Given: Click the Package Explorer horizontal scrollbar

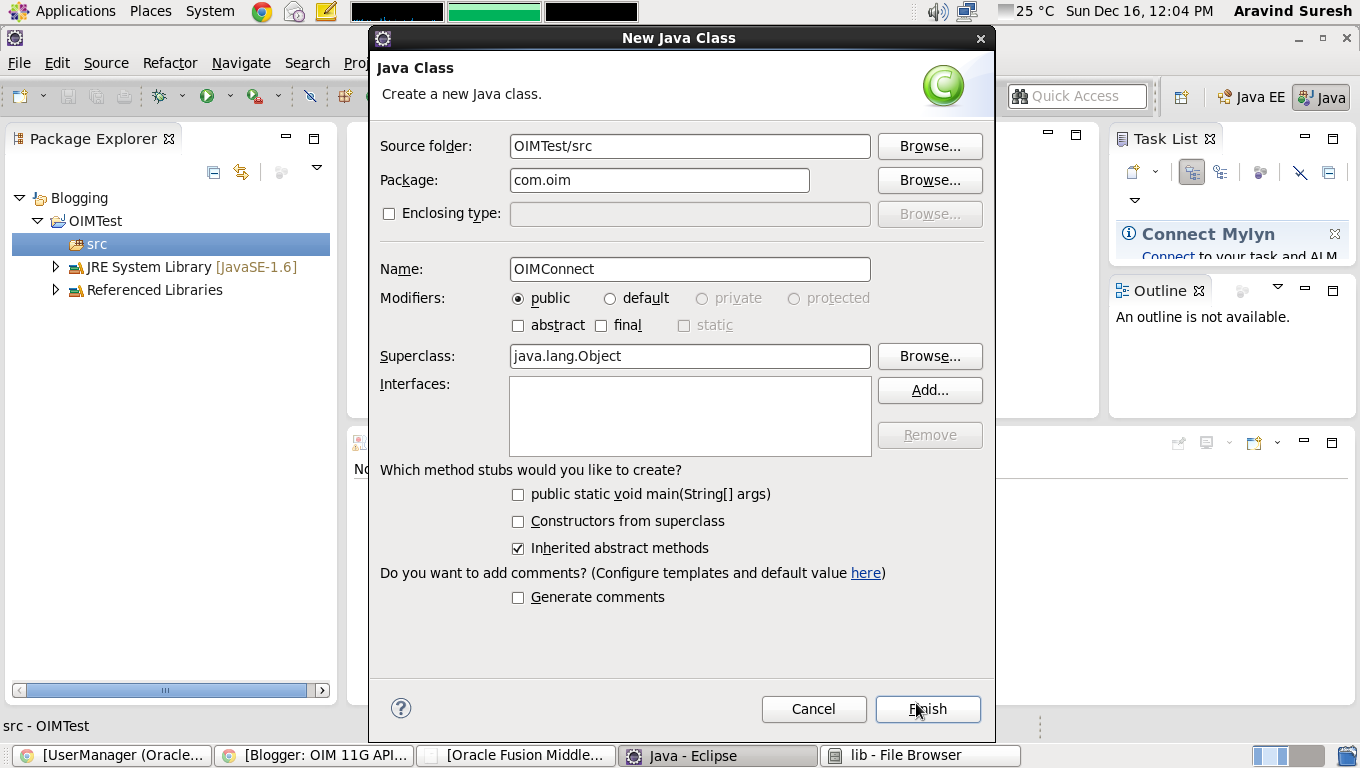Looking at the screenshot, I should (x=170, y=690).
